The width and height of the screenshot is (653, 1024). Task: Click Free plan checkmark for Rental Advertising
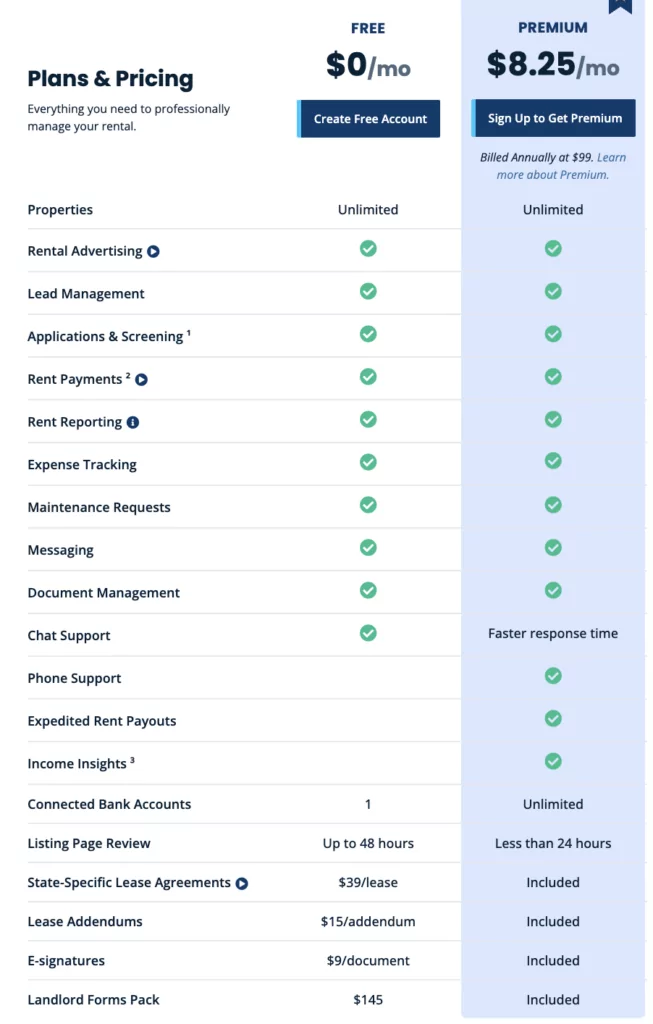(368, 249)
